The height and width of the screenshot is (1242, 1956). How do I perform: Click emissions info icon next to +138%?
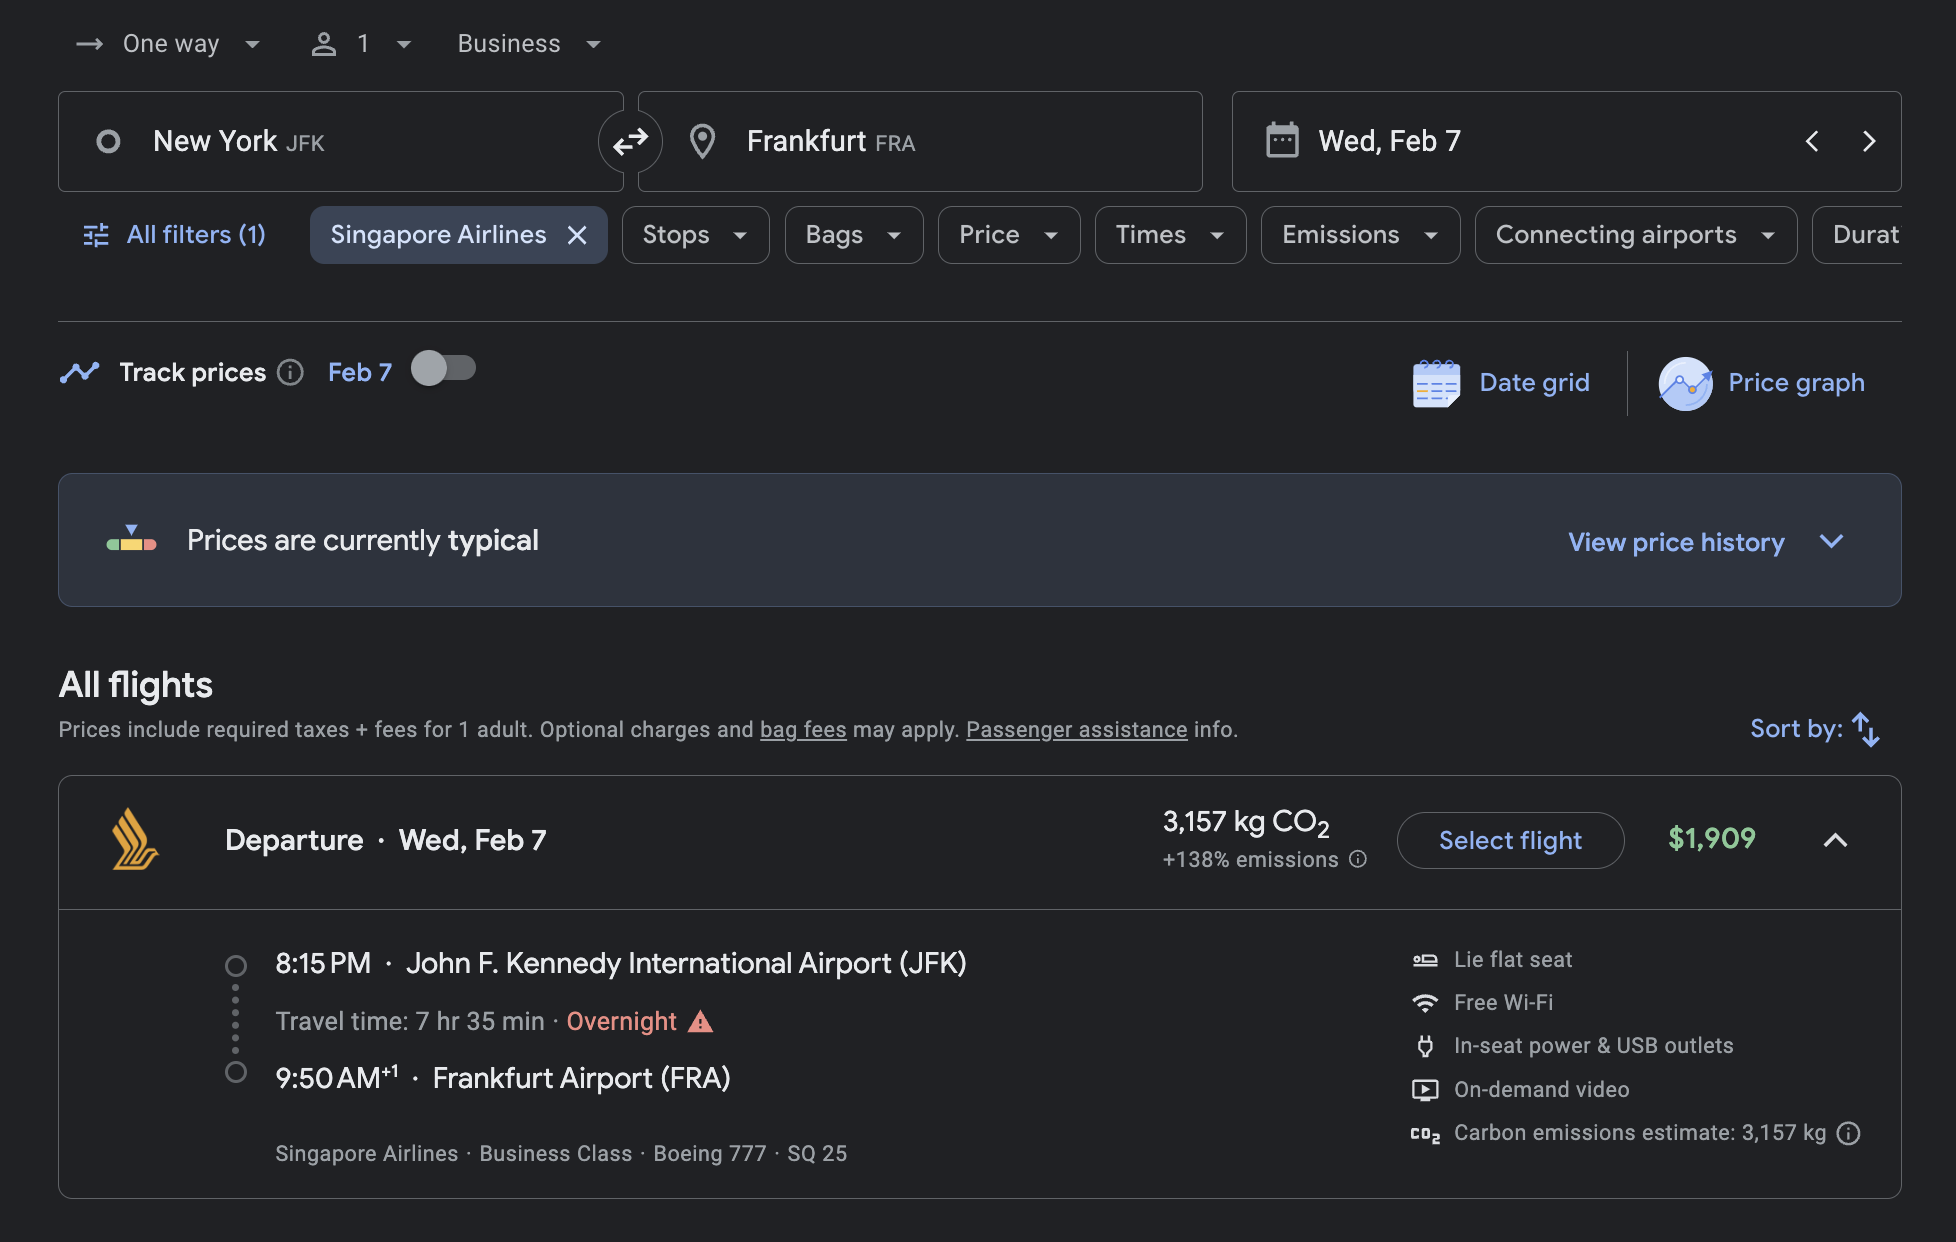point(1358,859)
